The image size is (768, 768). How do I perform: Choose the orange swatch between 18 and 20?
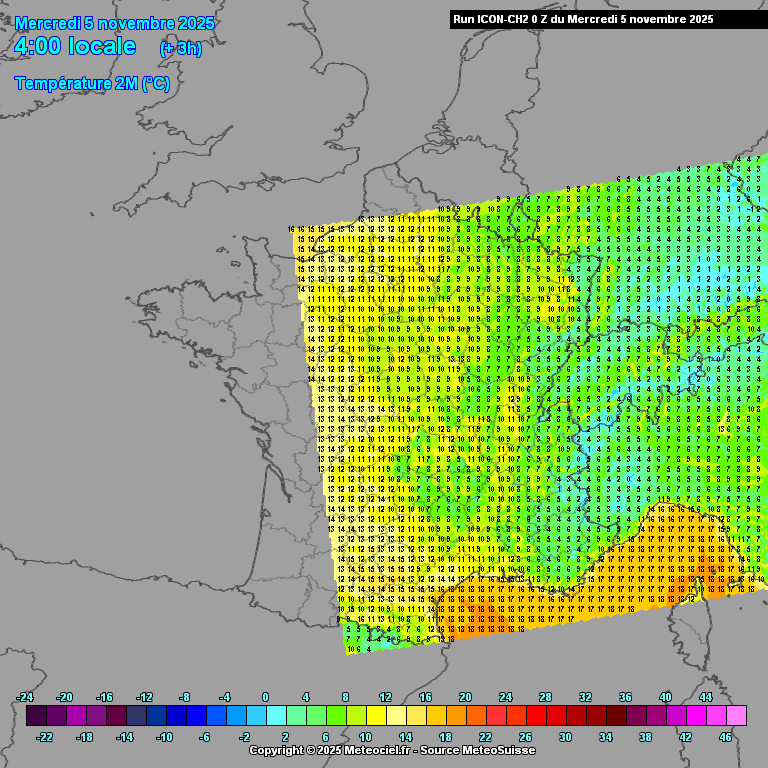coord(456,716)
